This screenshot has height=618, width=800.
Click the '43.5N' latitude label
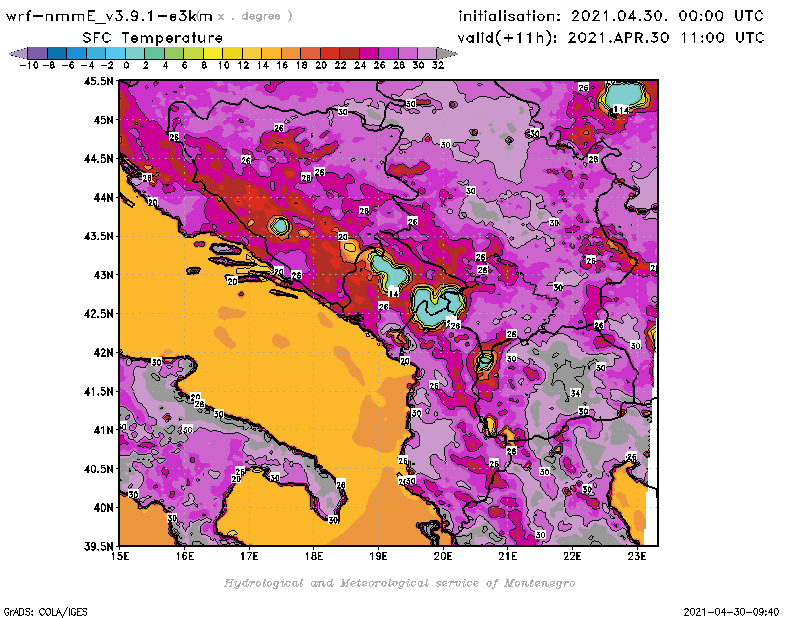98,236
